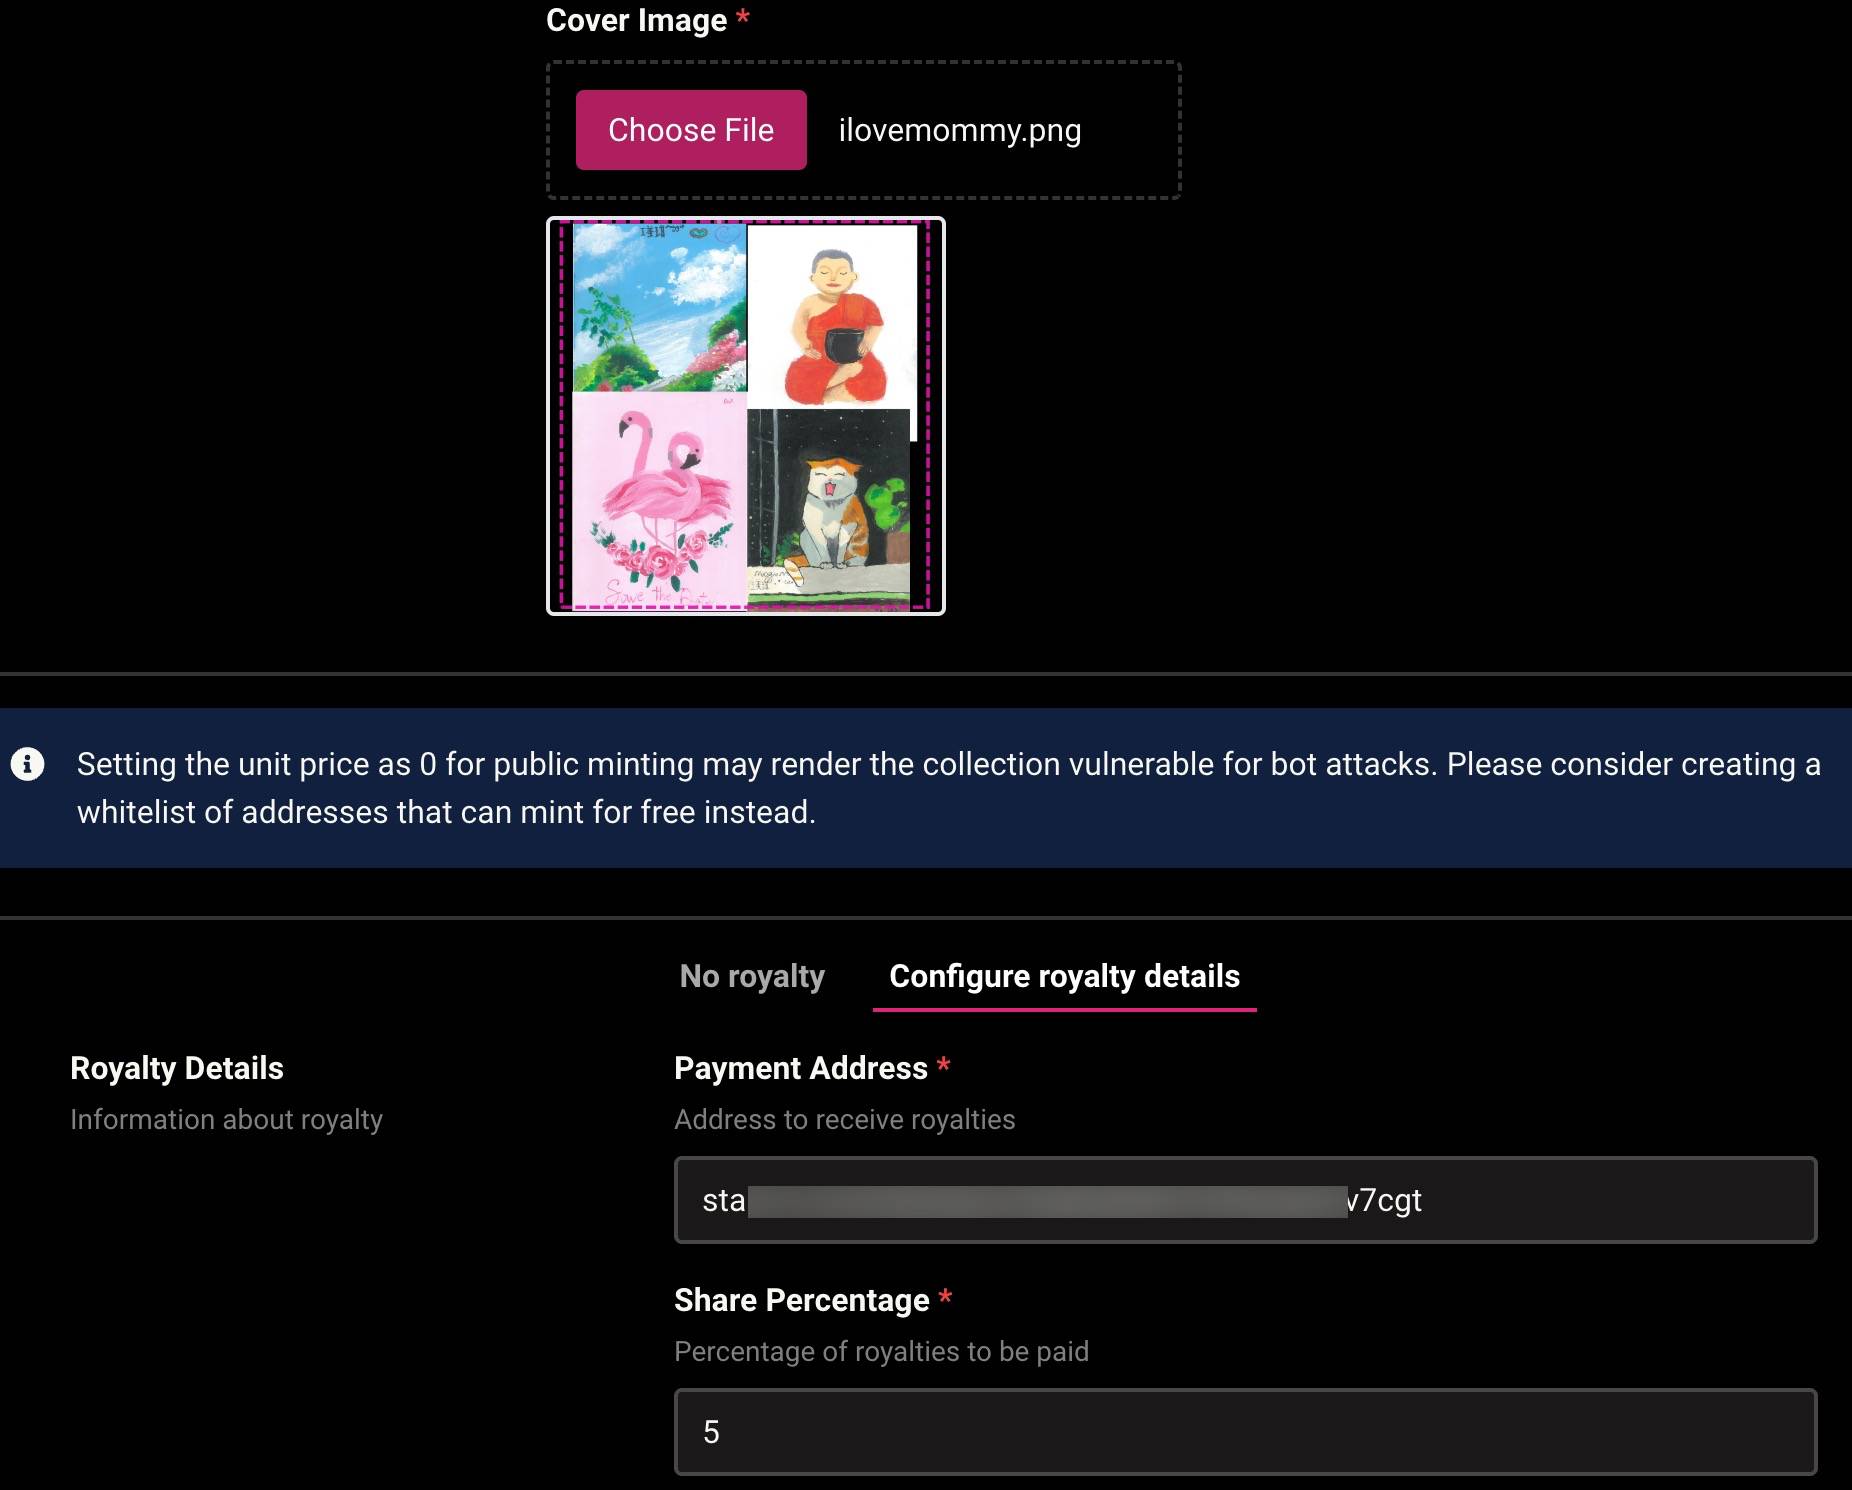The height and width of the screenshot is (1490, 1852).
Task: Click 'Address to receive royalties' helper text
Action: point(844,1119)
